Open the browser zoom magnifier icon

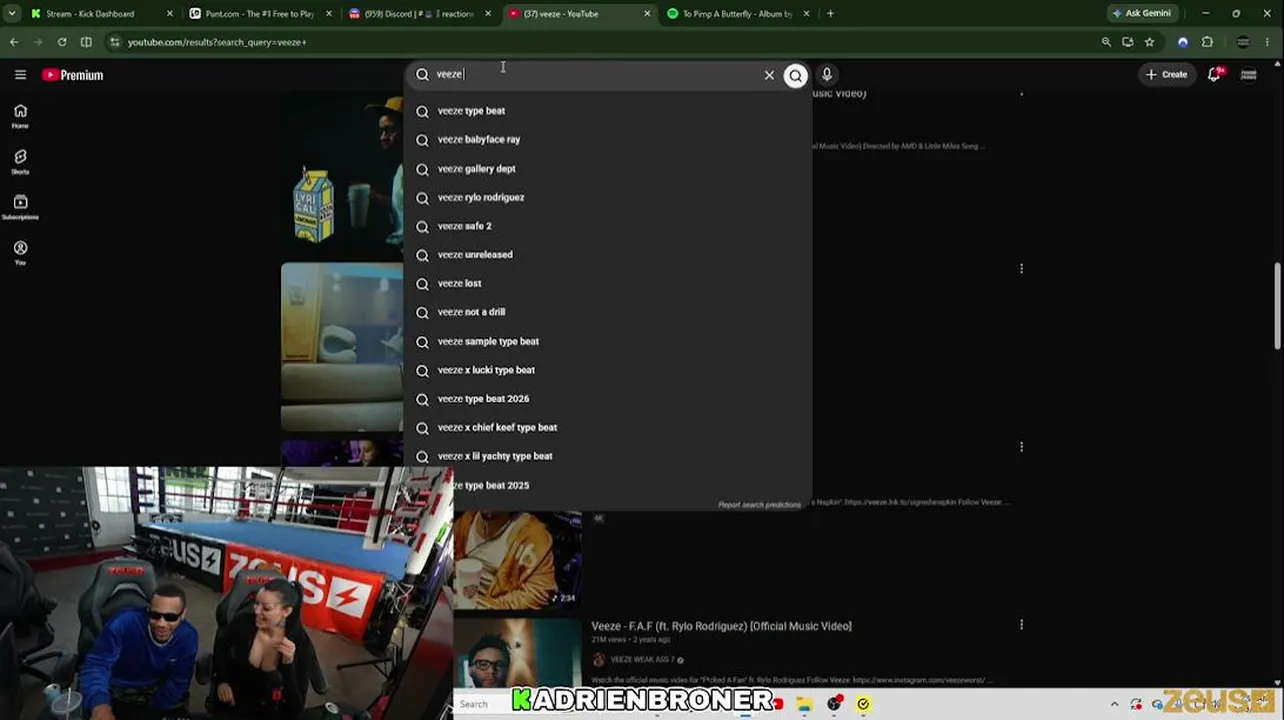[x=1106, y=42]
